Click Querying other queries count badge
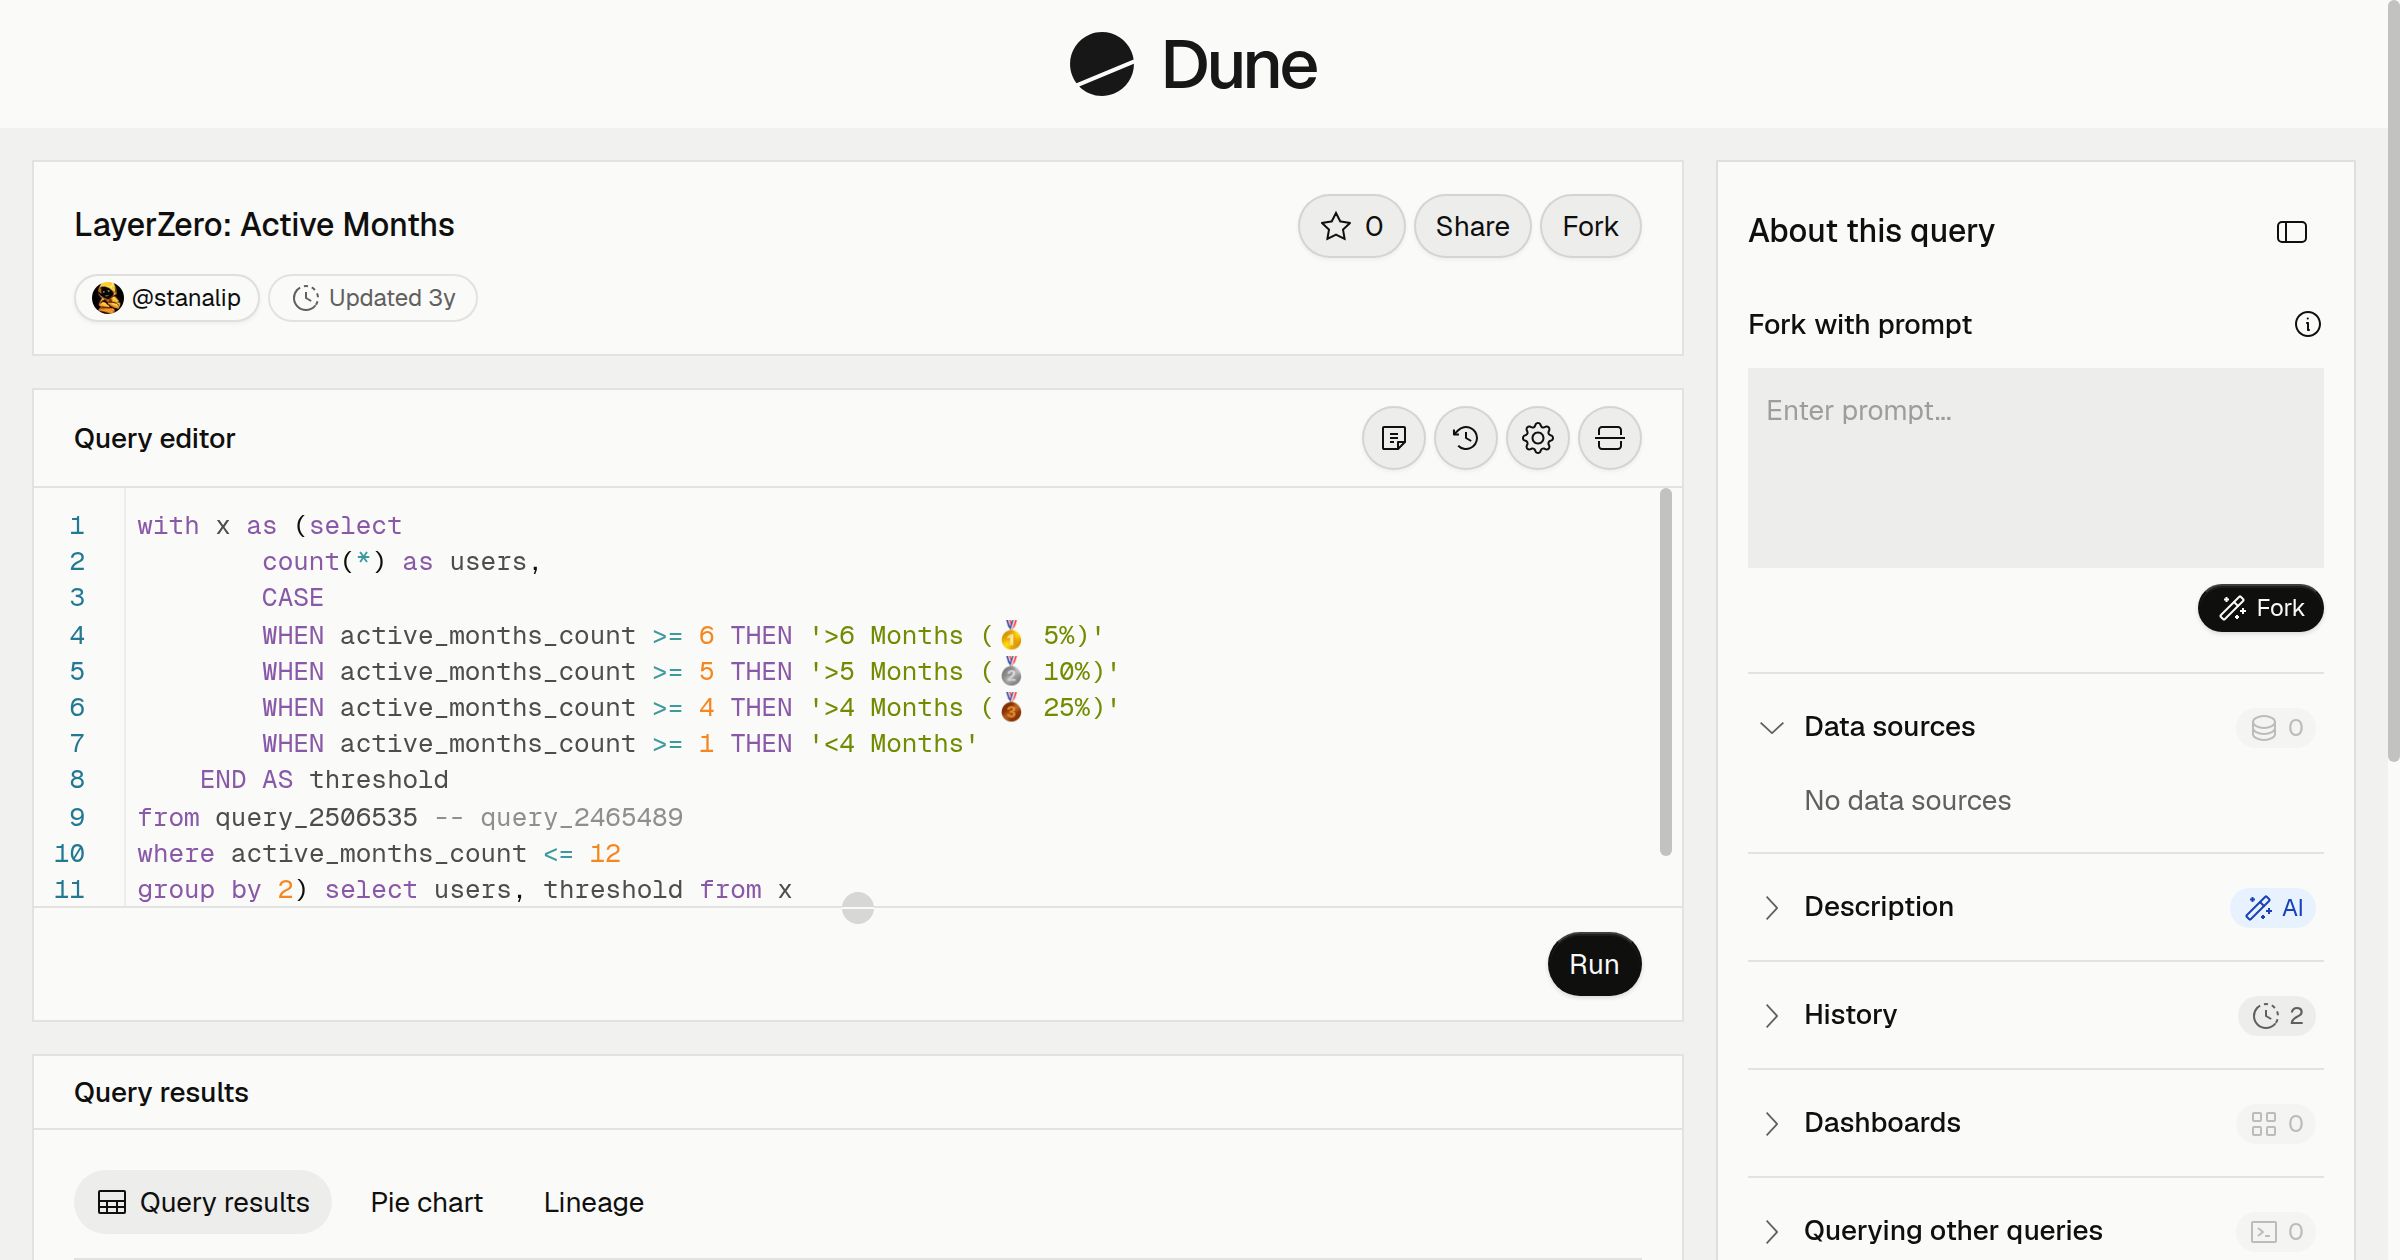The image size is (2400, 1260). click(2276, 1231)
